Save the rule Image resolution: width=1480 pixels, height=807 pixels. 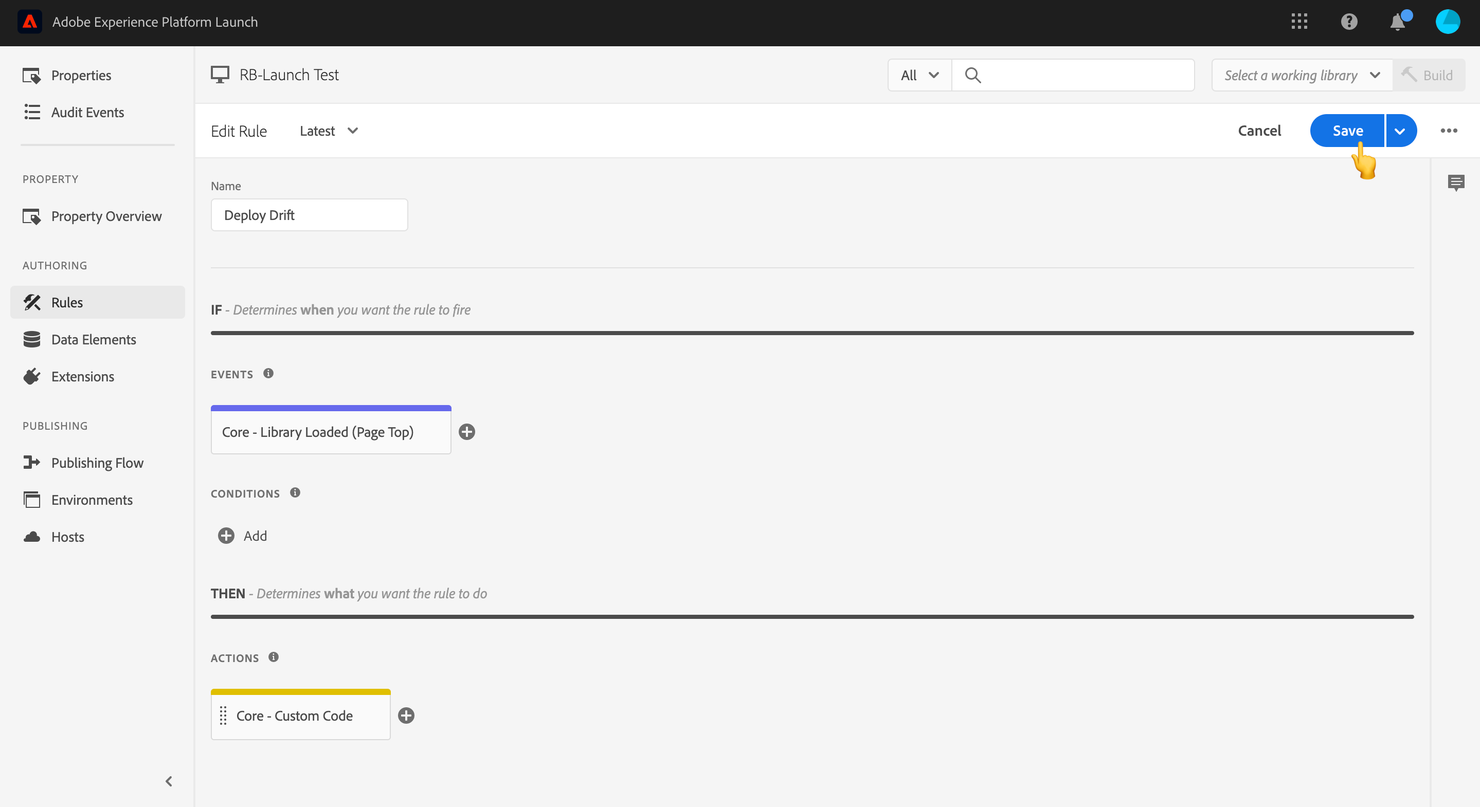pos(1347,131)
